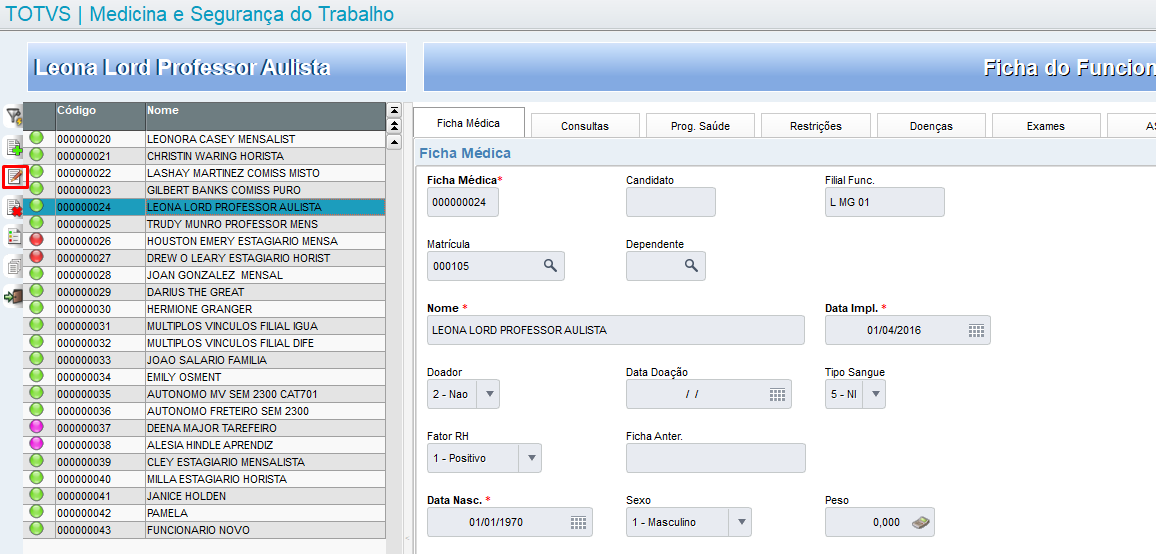Select row DARIUS THE GREAT
The height and width of the screenshot is (554, 1156).
tap(204, 291)
